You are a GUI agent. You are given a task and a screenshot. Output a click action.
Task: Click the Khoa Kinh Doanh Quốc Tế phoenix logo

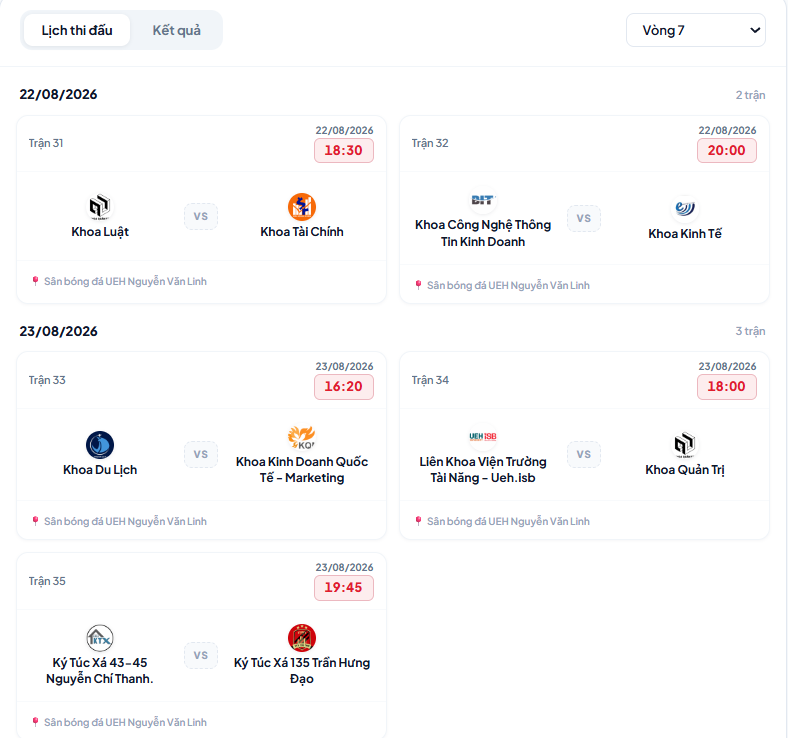click(302, 437)
